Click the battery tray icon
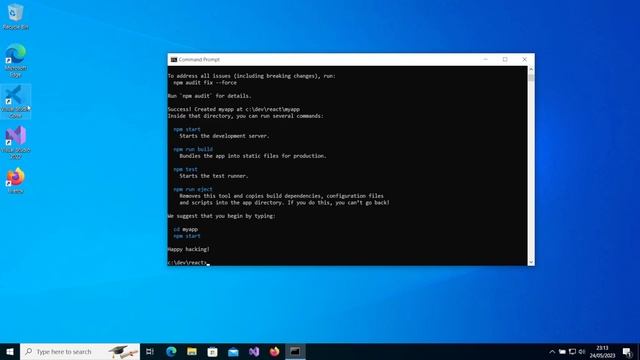Viewport: 640px width, 360px height. (x=562, y=351)
